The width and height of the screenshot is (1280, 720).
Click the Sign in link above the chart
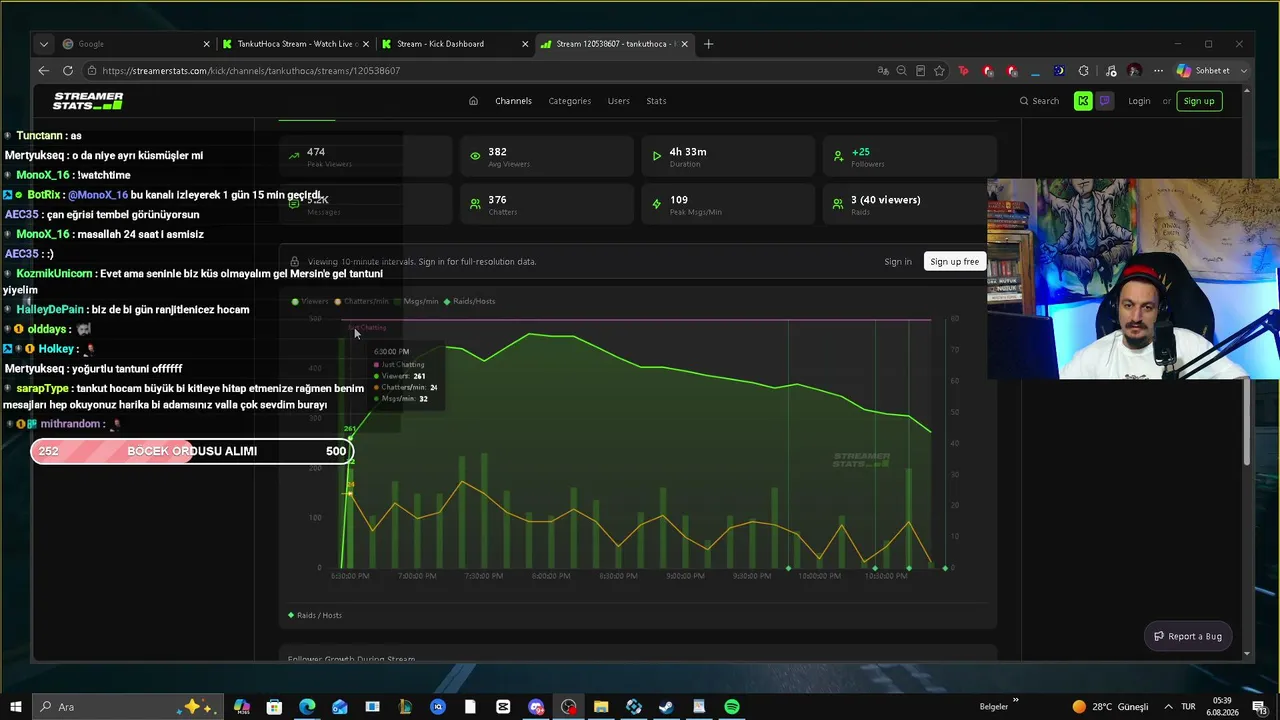pyautogui.click(x=898, y=262)
